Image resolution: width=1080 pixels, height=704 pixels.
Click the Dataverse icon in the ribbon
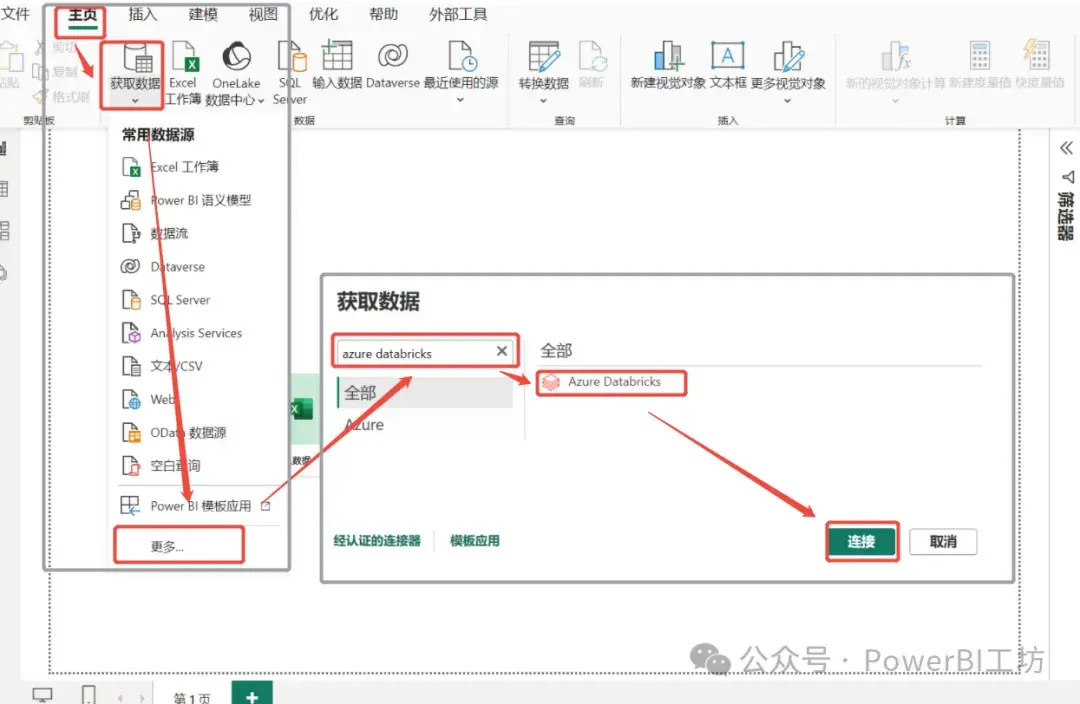tap(393, 67)
